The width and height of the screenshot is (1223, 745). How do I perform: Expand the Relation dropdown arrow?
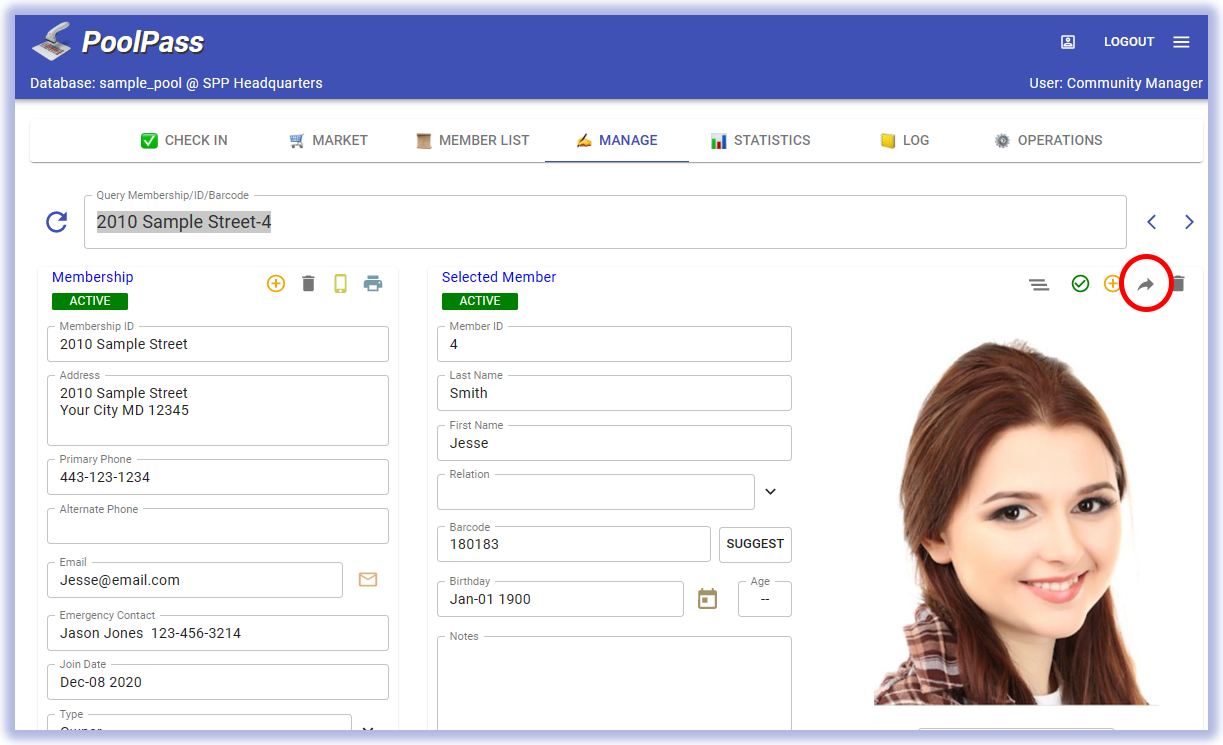[771, 492]
